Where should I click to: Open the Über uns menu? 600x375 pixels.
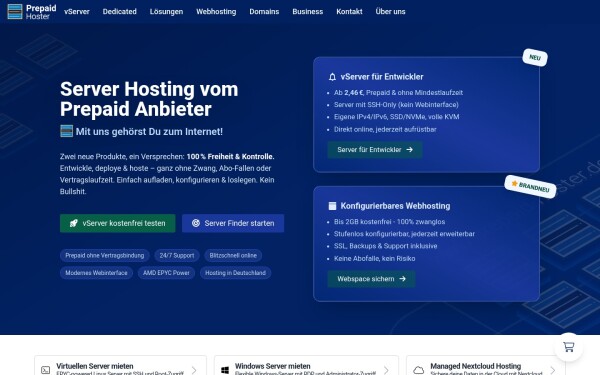[x=390, y=11]
